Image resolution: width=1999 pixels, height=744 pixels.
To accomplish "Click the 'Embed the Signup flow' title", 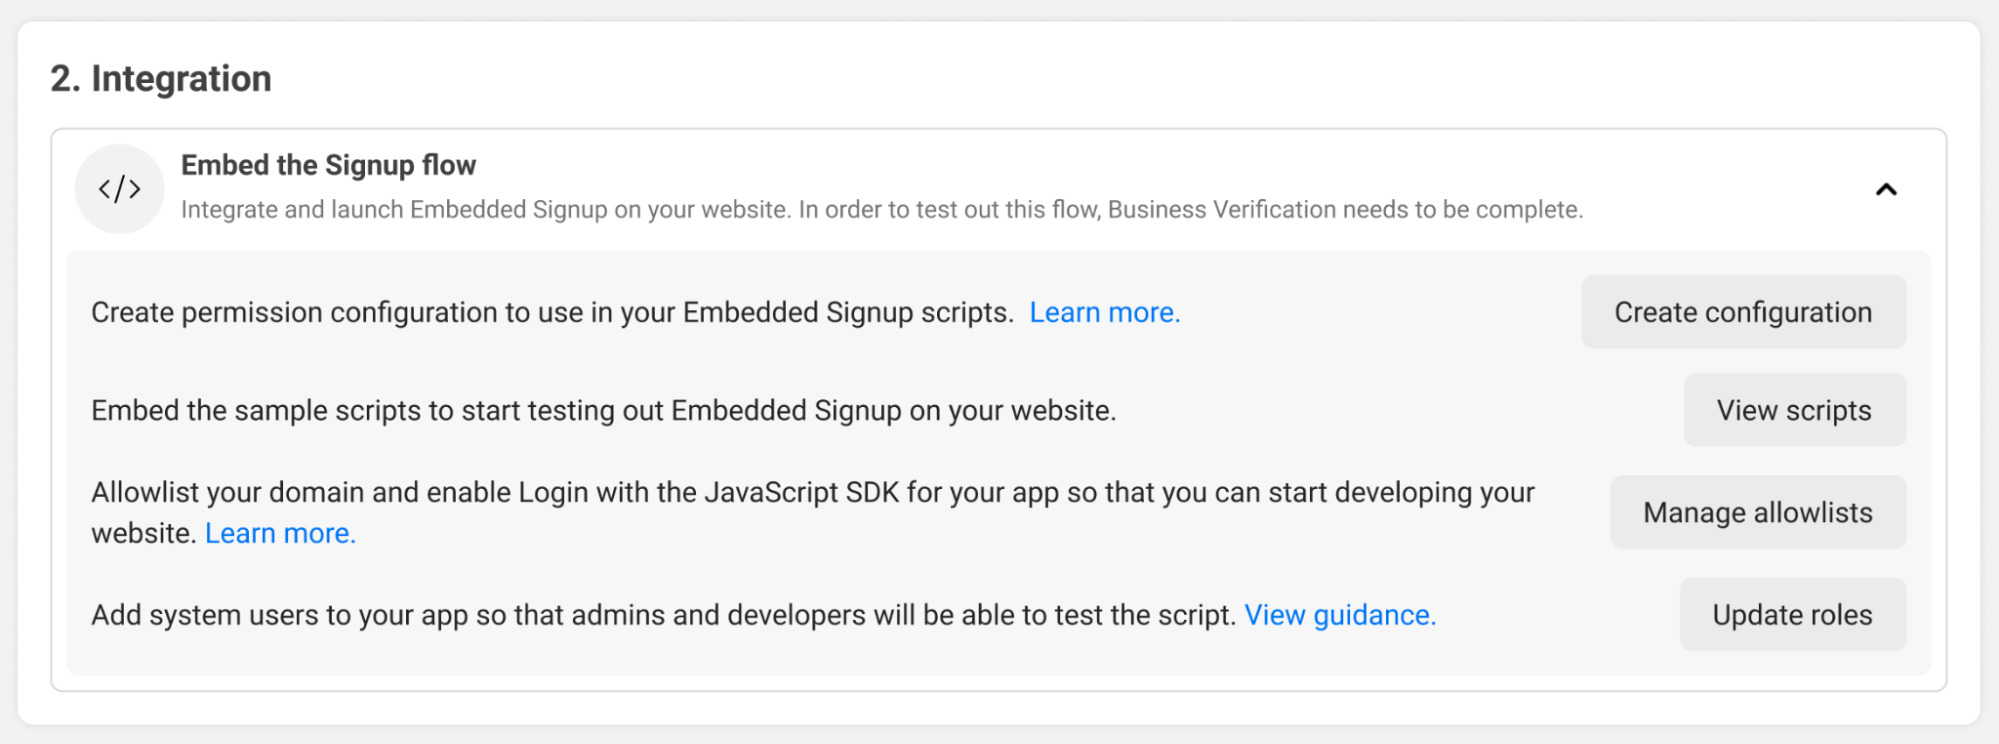I will click(328, 165).
